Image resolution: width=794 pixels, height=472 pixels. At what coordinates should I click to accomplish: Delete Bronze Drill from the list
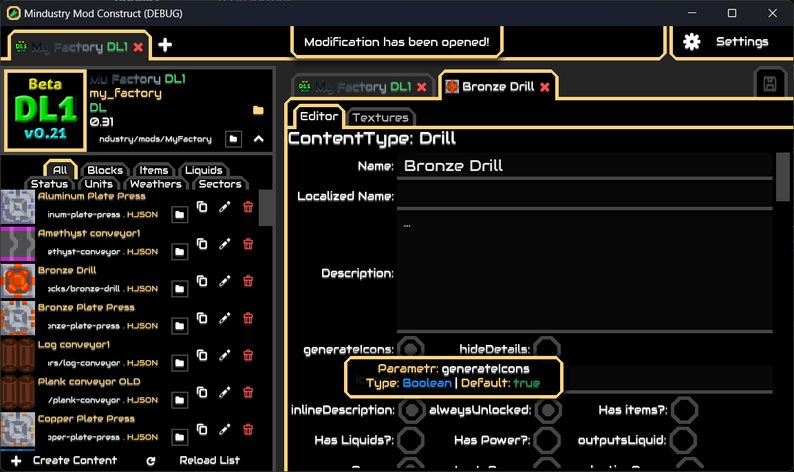click(x=248, y=281)
